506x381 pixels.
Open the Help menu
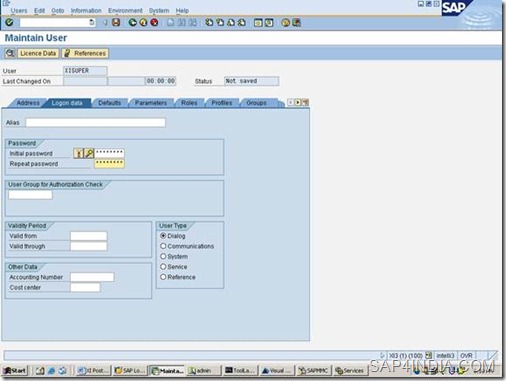[182, 11]
